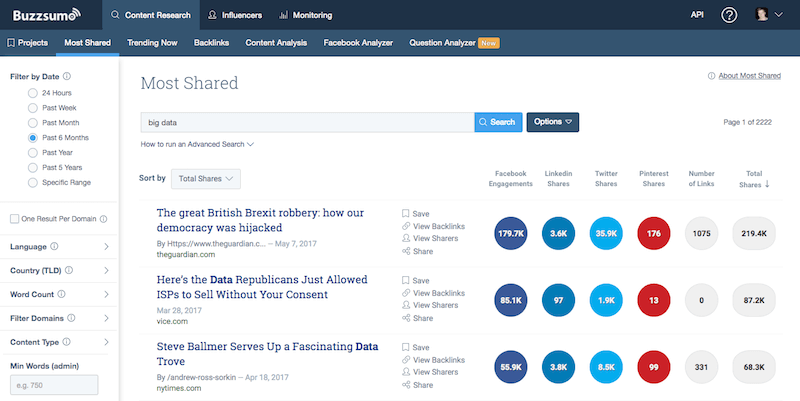Click the help question mark icon
This screenshot has height=401, width=800.
pos(729,15)
